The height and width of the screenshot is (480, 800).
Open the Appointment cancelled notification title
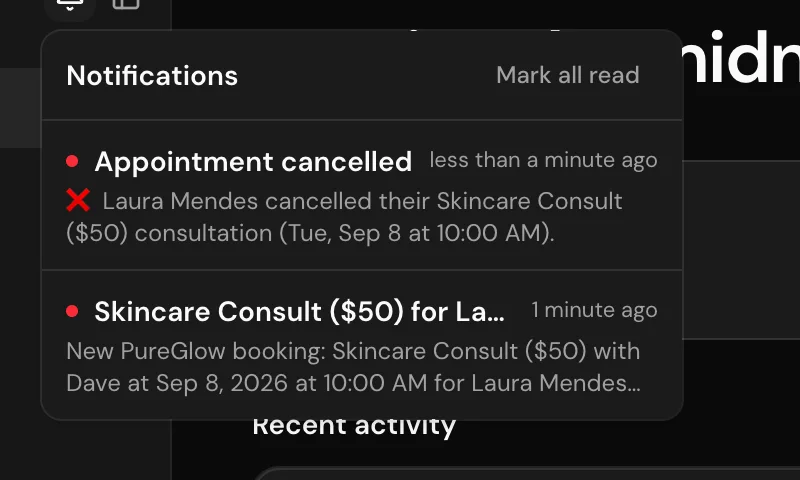click(253, 162)
